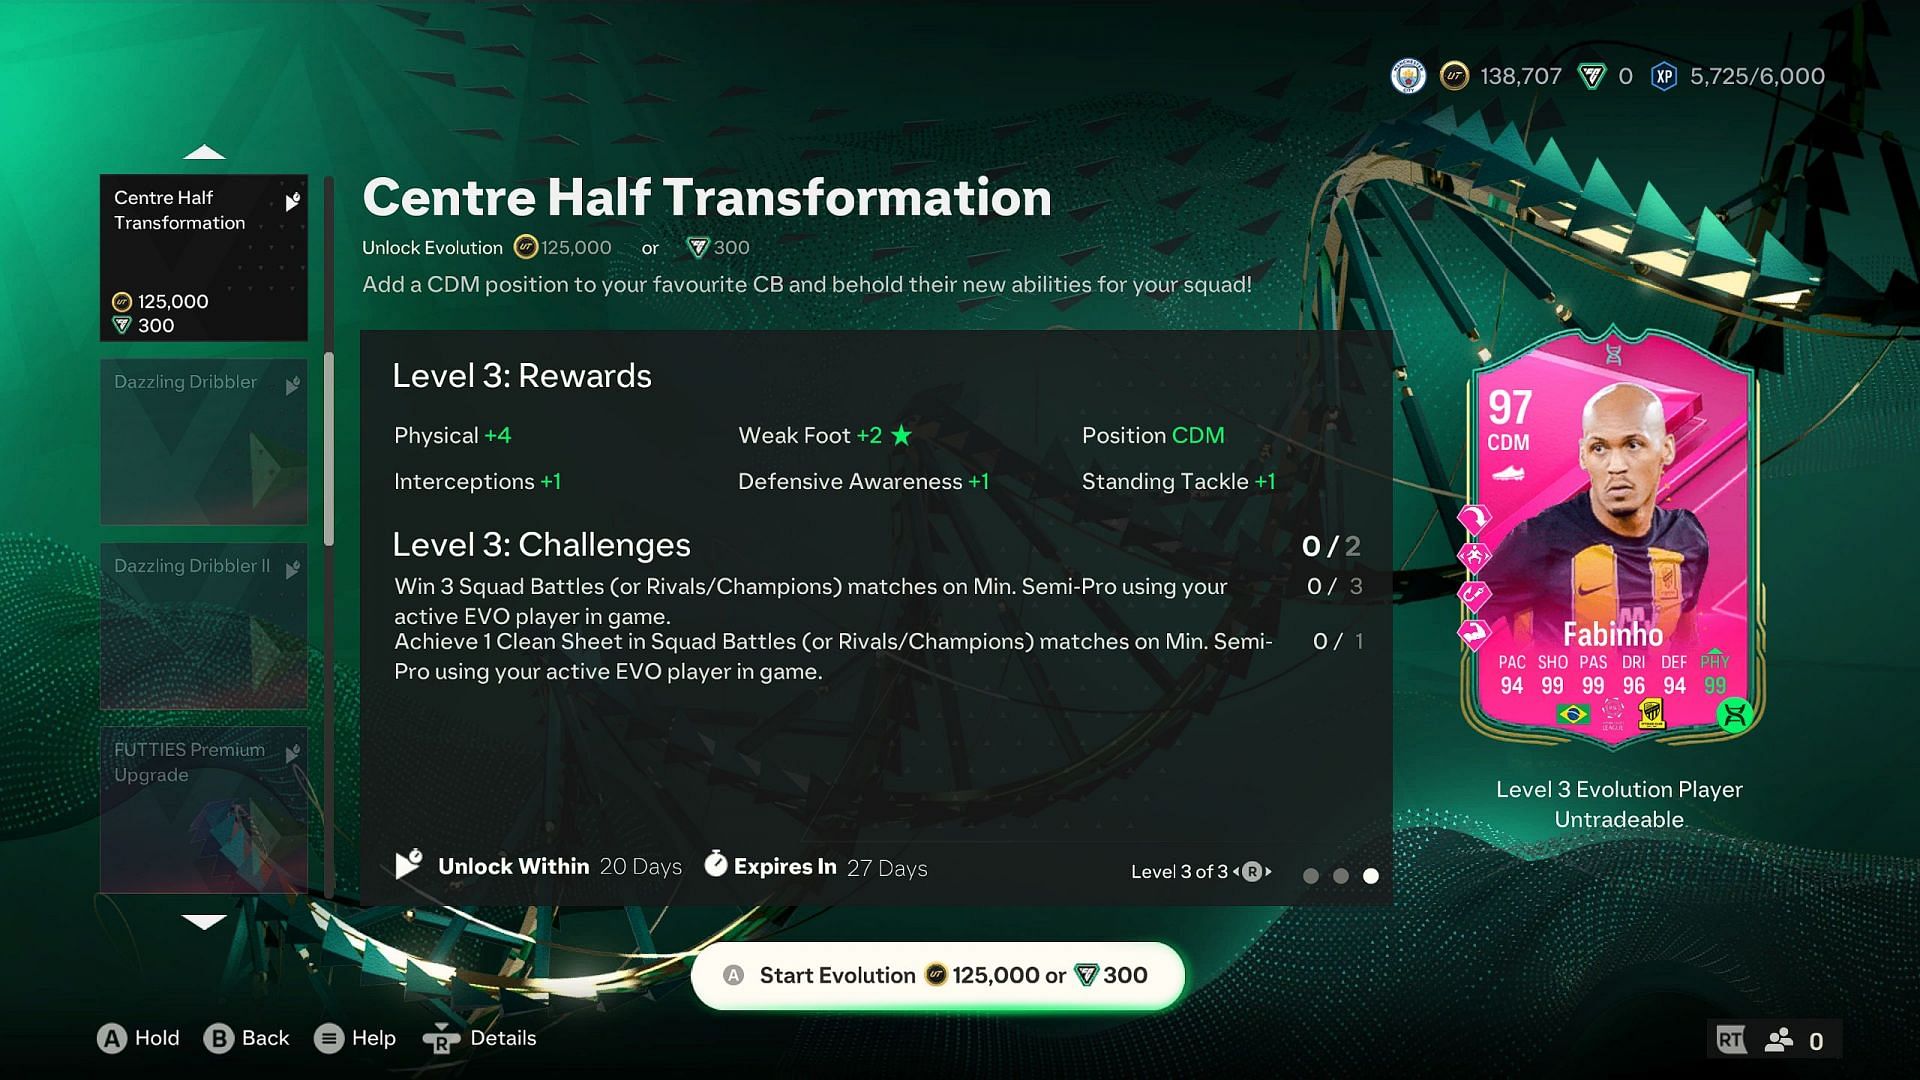
Task: Navigate to Level 3 of 3 page dots
Action: [1370, 870]
